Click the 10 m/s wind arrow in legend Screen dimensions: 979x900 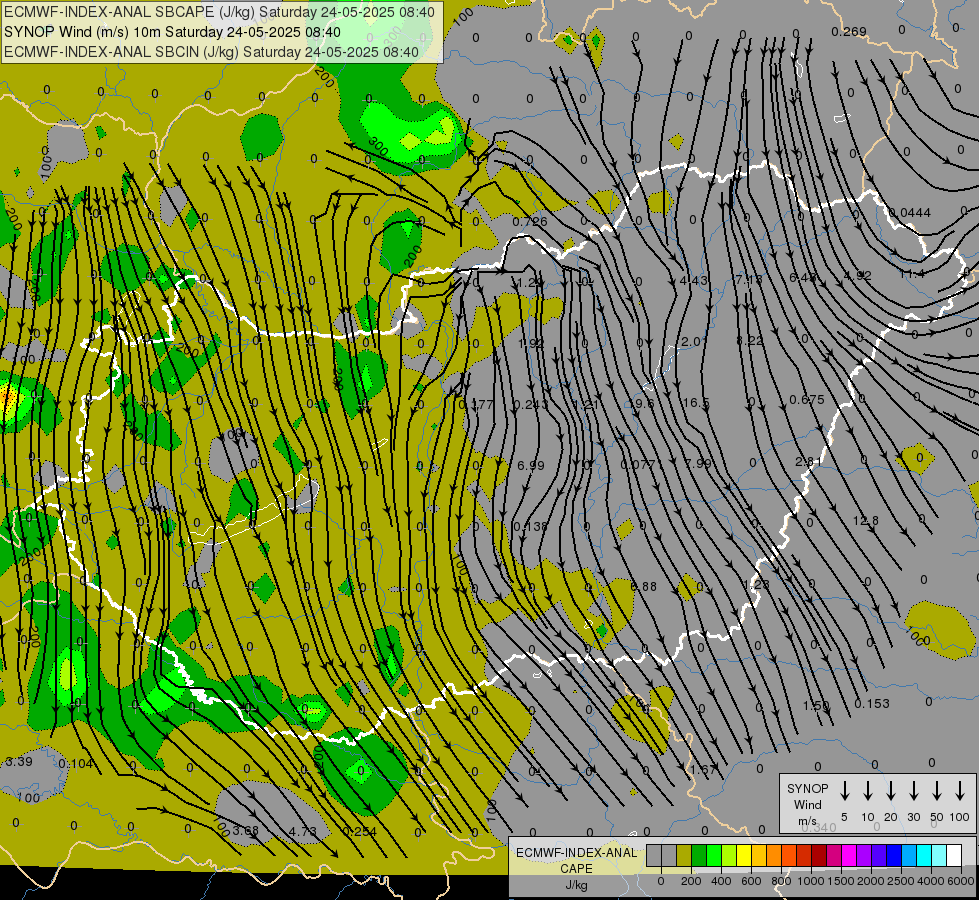[867, 790]
